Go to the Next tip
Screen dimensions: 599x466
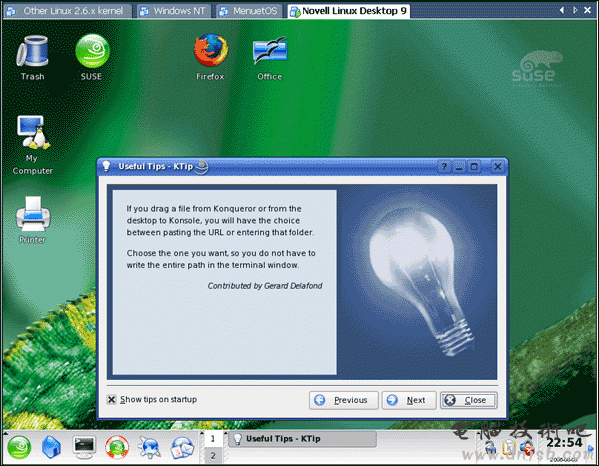409,400
